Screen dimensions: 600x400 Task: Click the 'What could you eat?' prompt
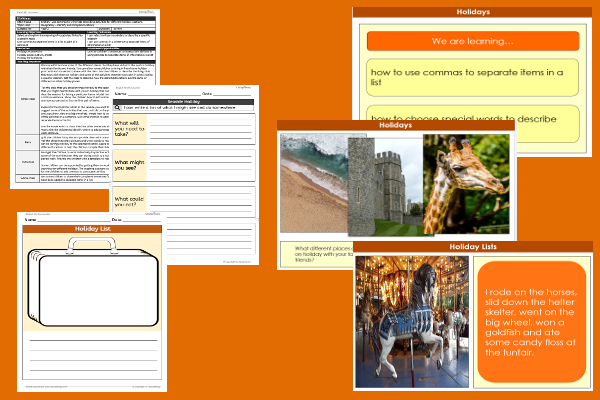(x=130, y=200)
